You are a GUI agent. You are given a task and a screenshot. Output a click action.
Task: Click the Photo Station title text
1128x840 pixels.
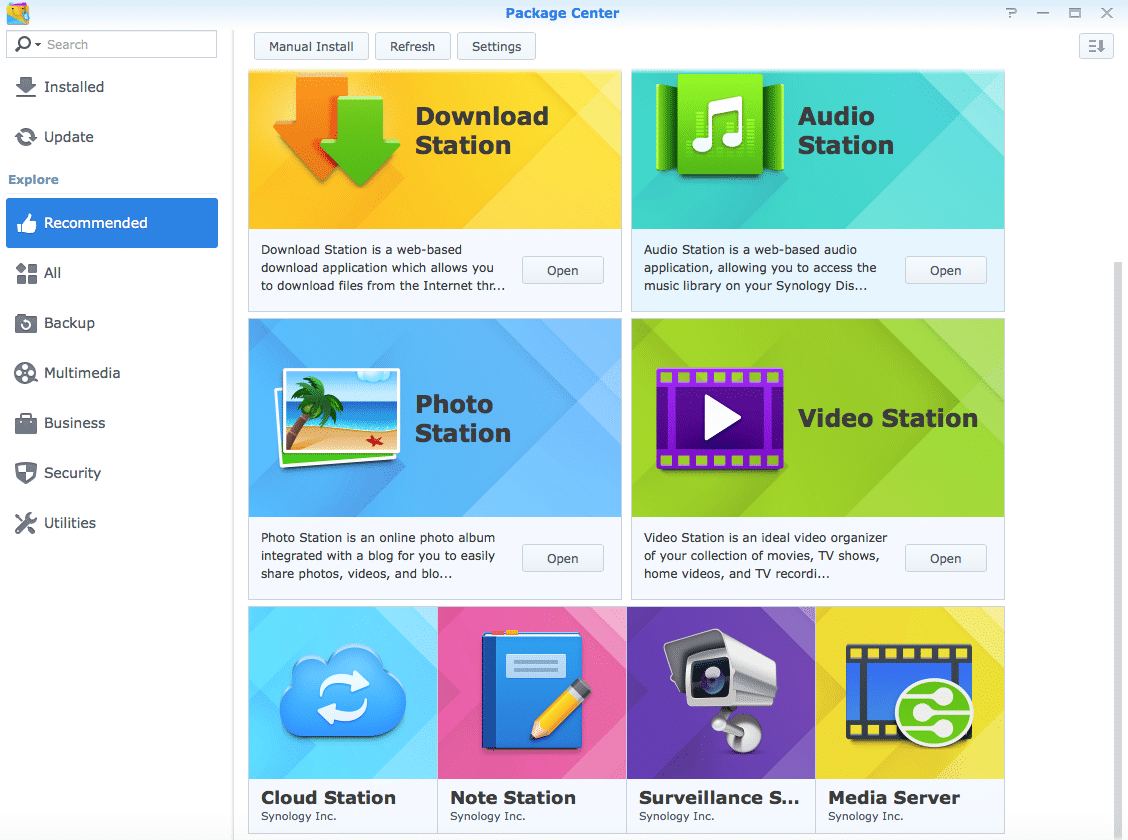coord(463,419)
